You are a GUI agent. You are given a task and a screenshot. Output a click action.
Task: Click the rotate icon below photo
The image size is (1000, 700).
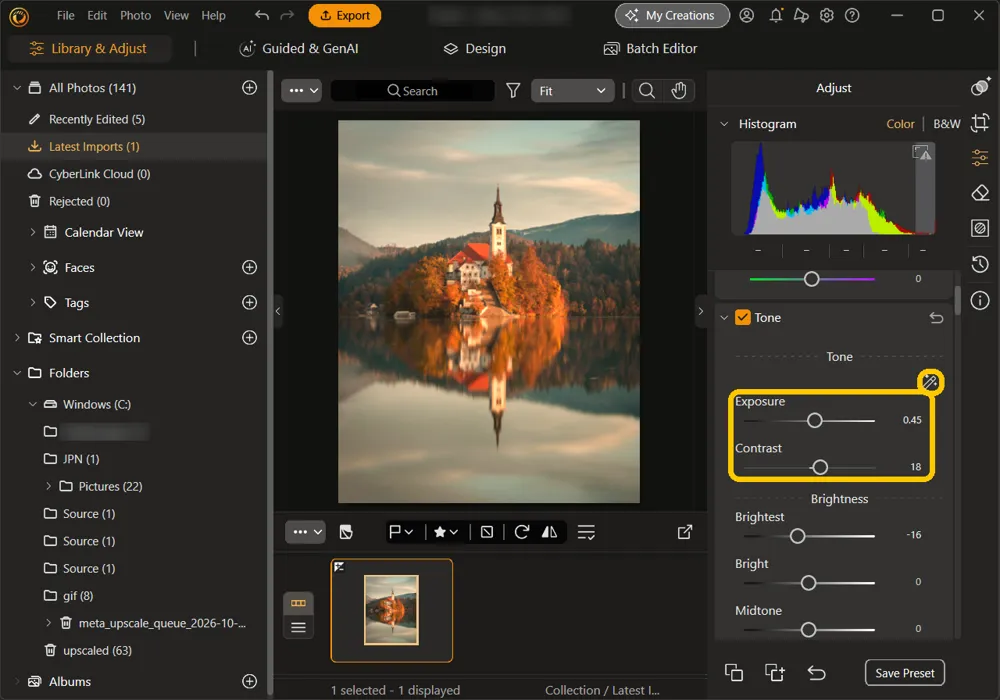(522, 532)
